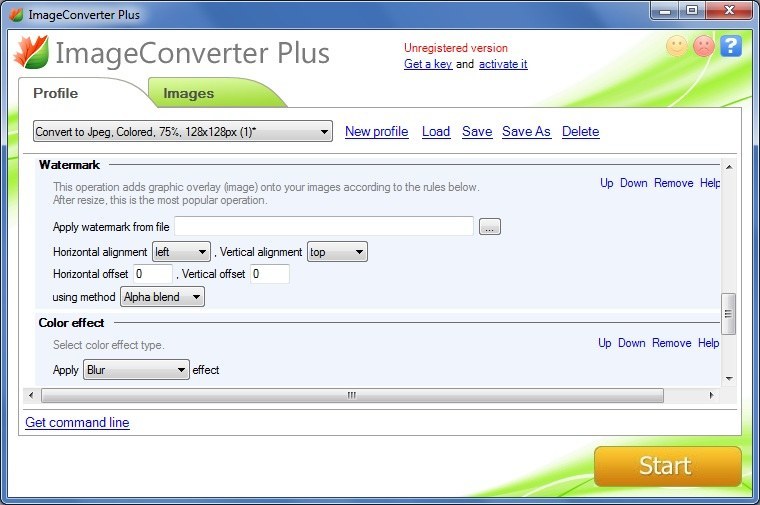This screenshot has width=760, height=505.
Task: Remove the Watermark operation
Action: (674, 183)
